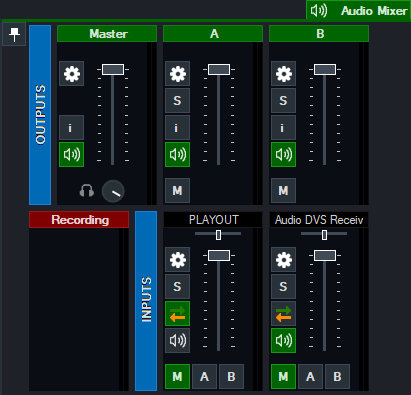Open settings gear on PLAYOUT input
Image resolution: width=411 pixels, height=395 pixels.
click(177, 260)
